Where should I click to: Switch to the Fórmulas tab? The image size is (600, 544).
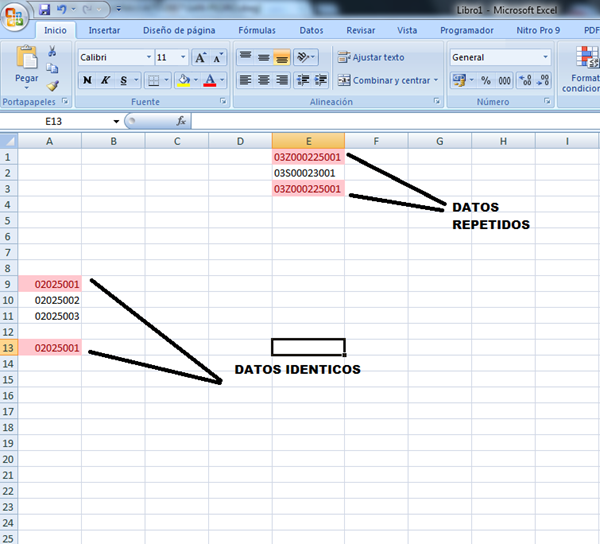coord(257,31)
